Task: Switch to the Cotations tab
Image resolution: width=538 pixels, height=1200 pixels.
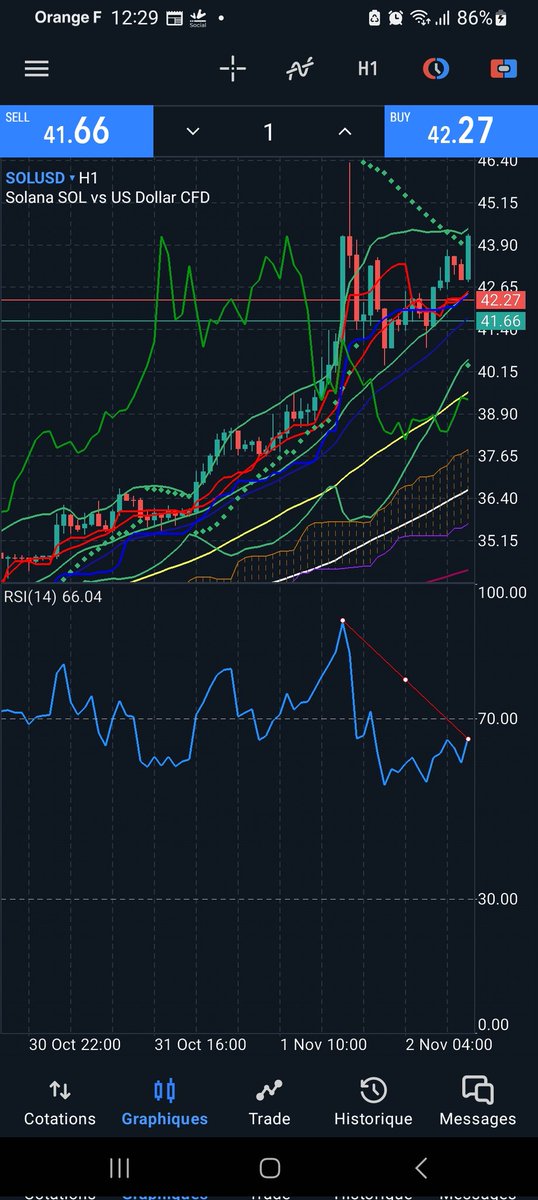Action: pyautogui.click(x=60, y=1102)
